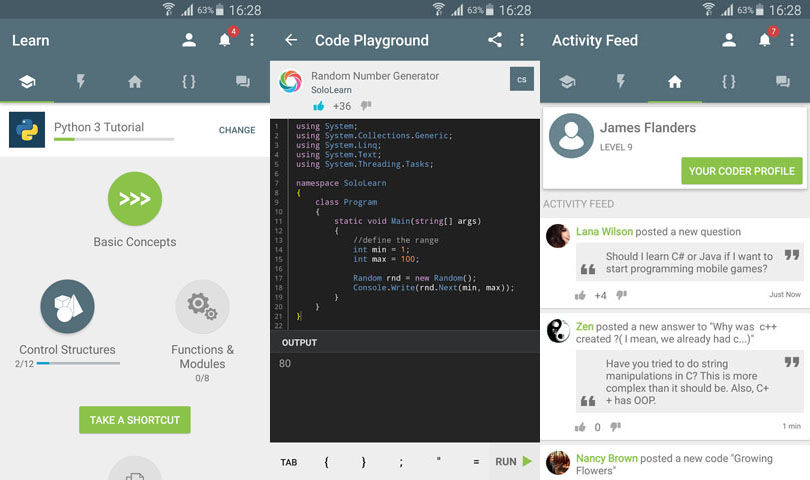810x480 pixels.
Task: Downvote Random Number Generator code
Action: 366,106
